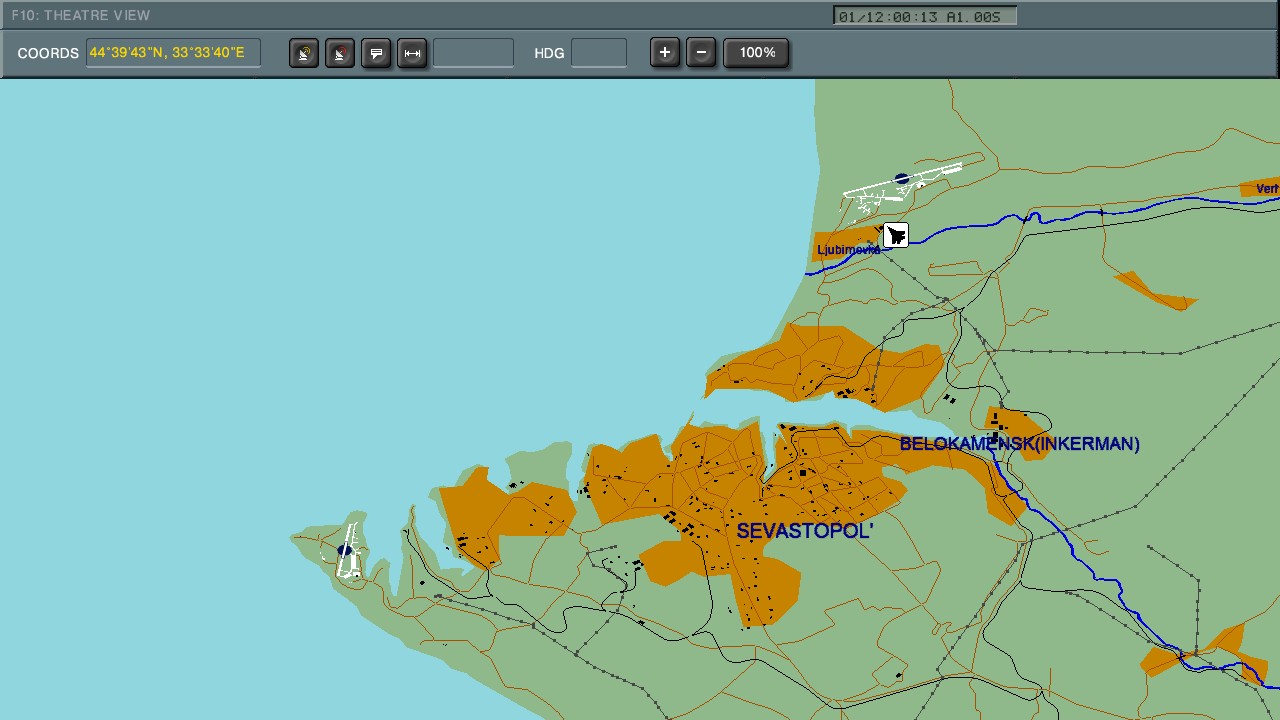
Task: Click the zoom in plus button
Action: 664,52
